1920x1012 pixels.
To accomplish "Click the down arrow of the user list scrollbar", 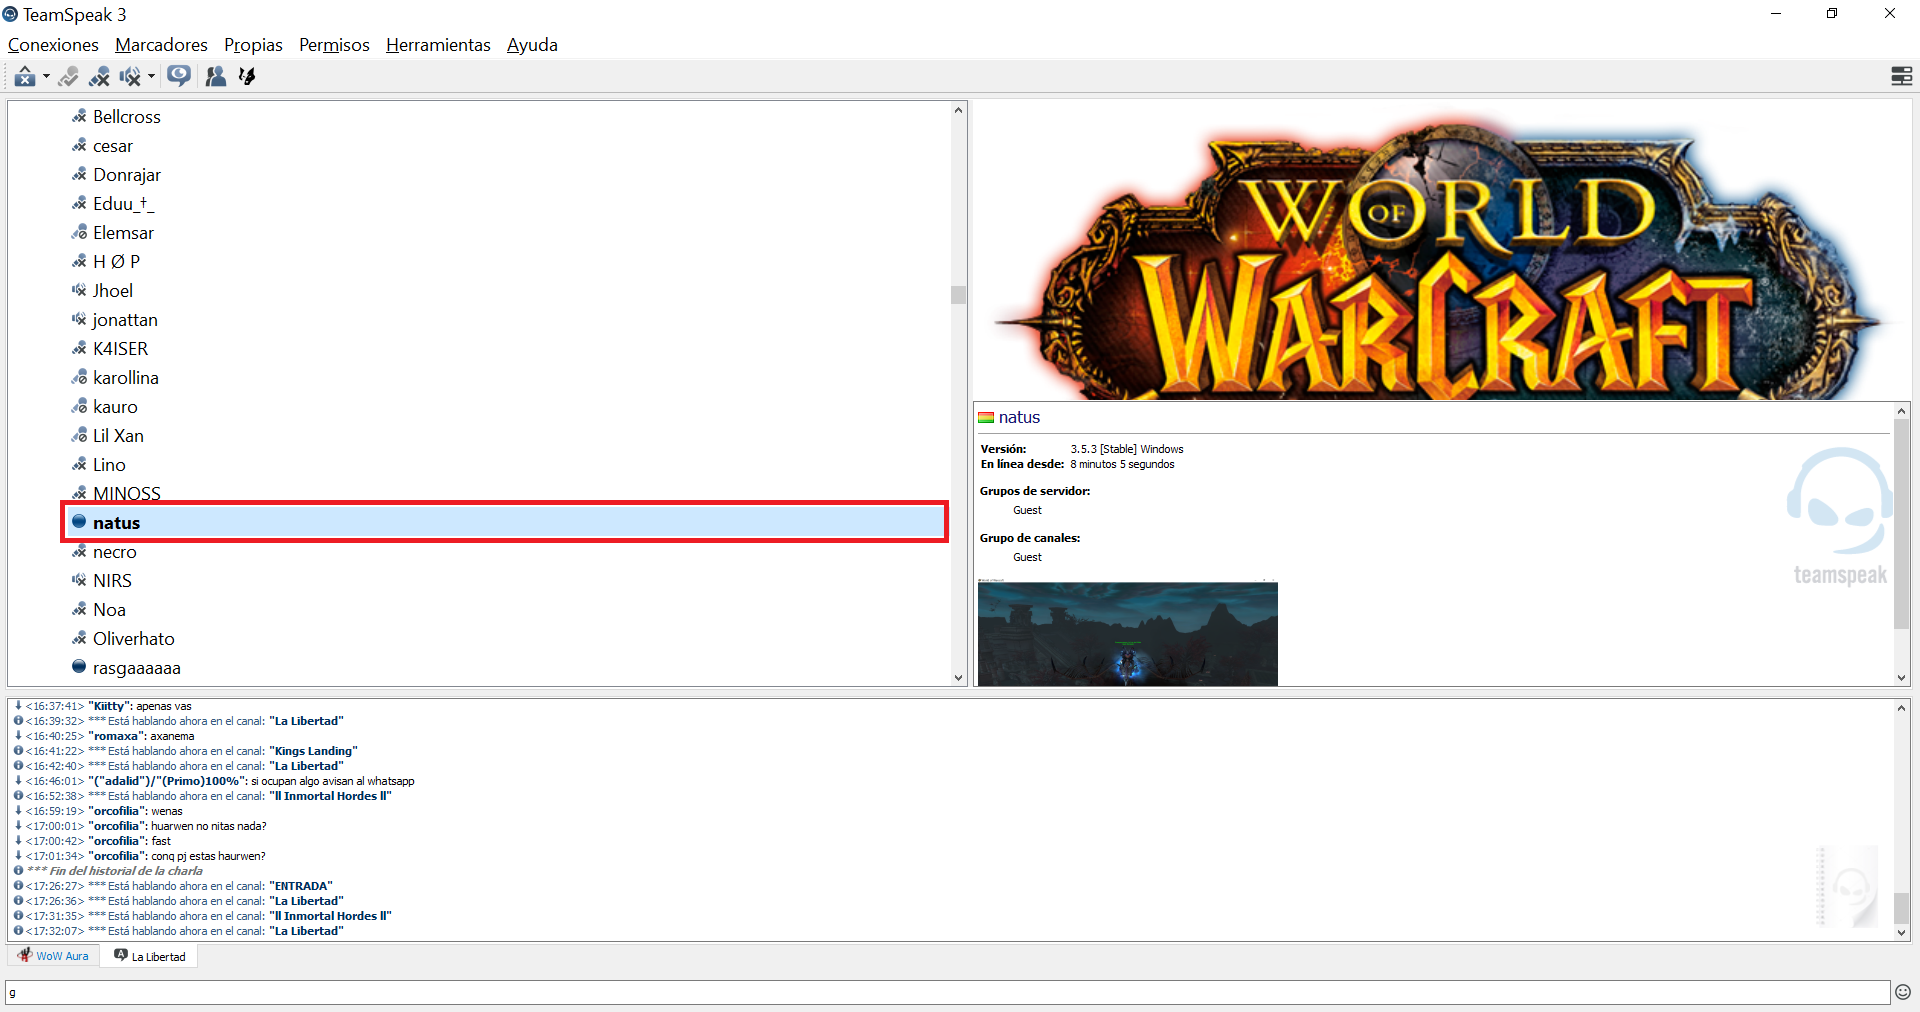I will (x=959, y=678).
